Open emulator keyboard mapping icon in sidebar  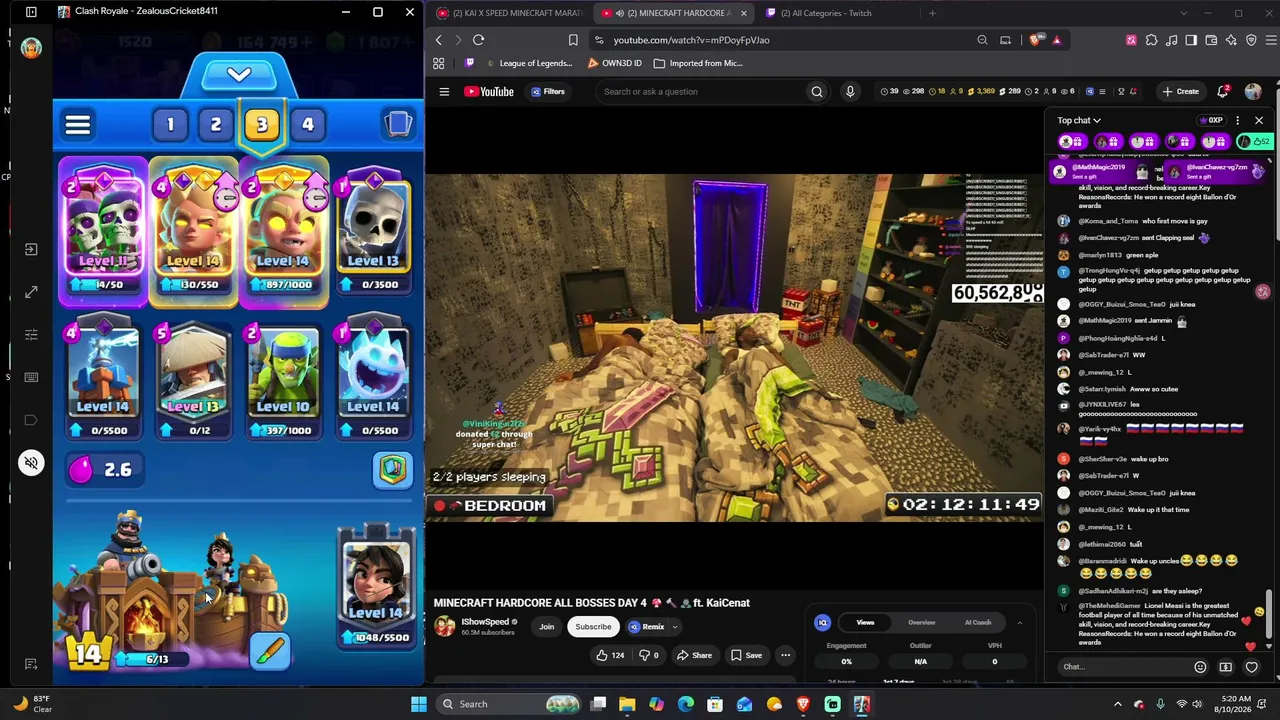coord(31,377)
